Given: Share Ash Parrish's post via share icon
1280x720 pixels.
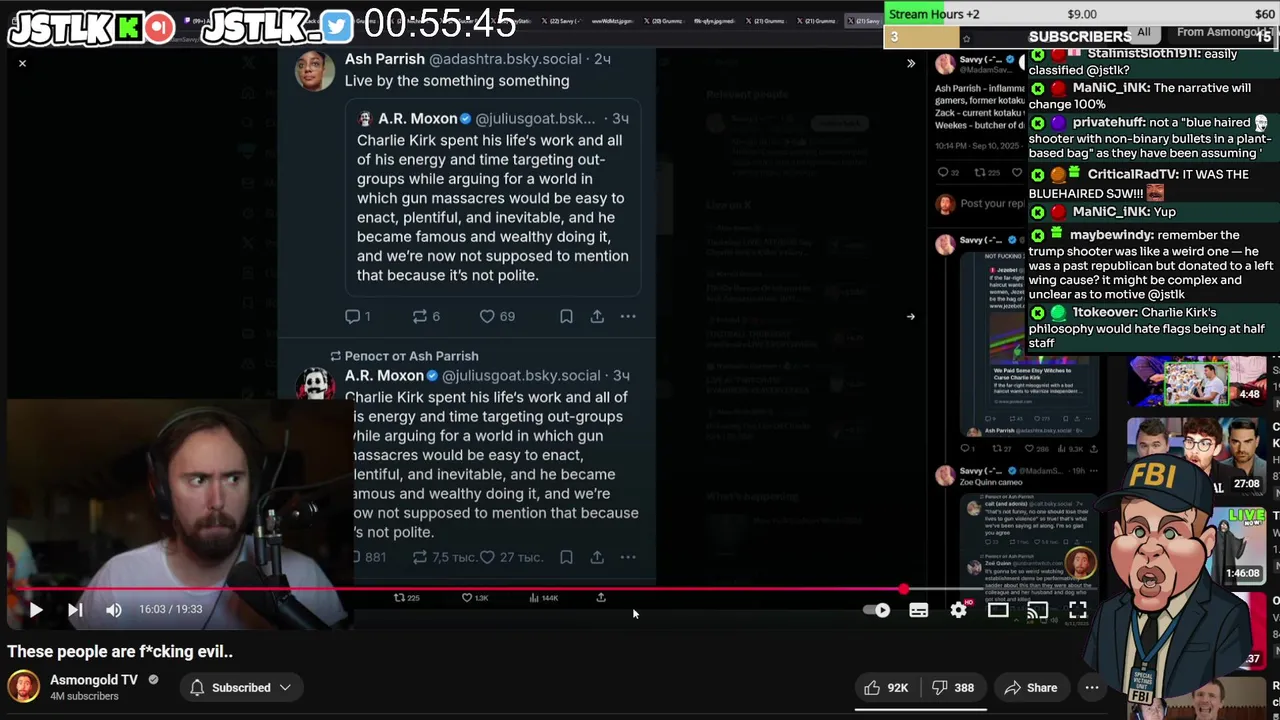Looking at the screenshot, I should click(597, 317).
